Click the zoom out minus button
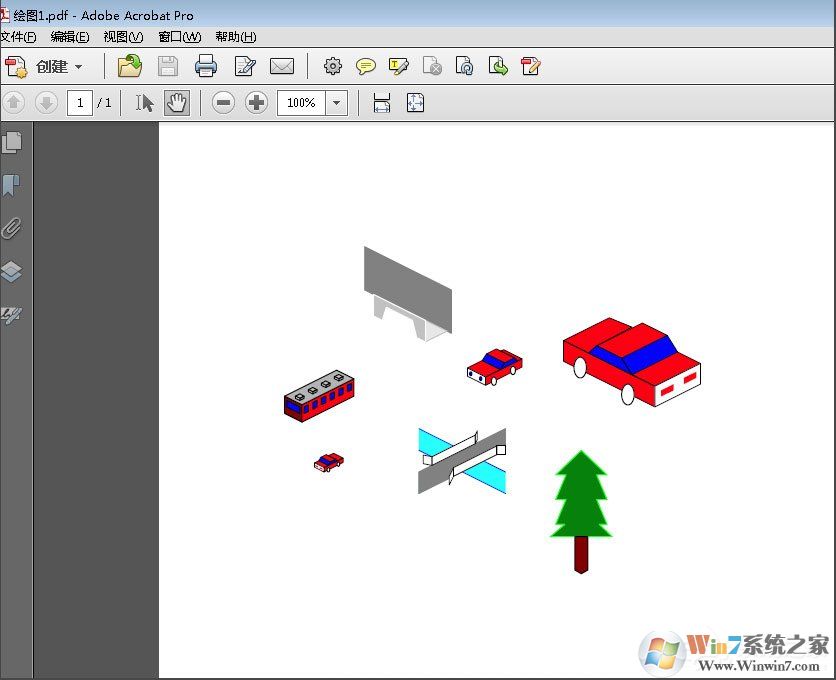This screenshot has height=680, width=836. coord(223,103)
